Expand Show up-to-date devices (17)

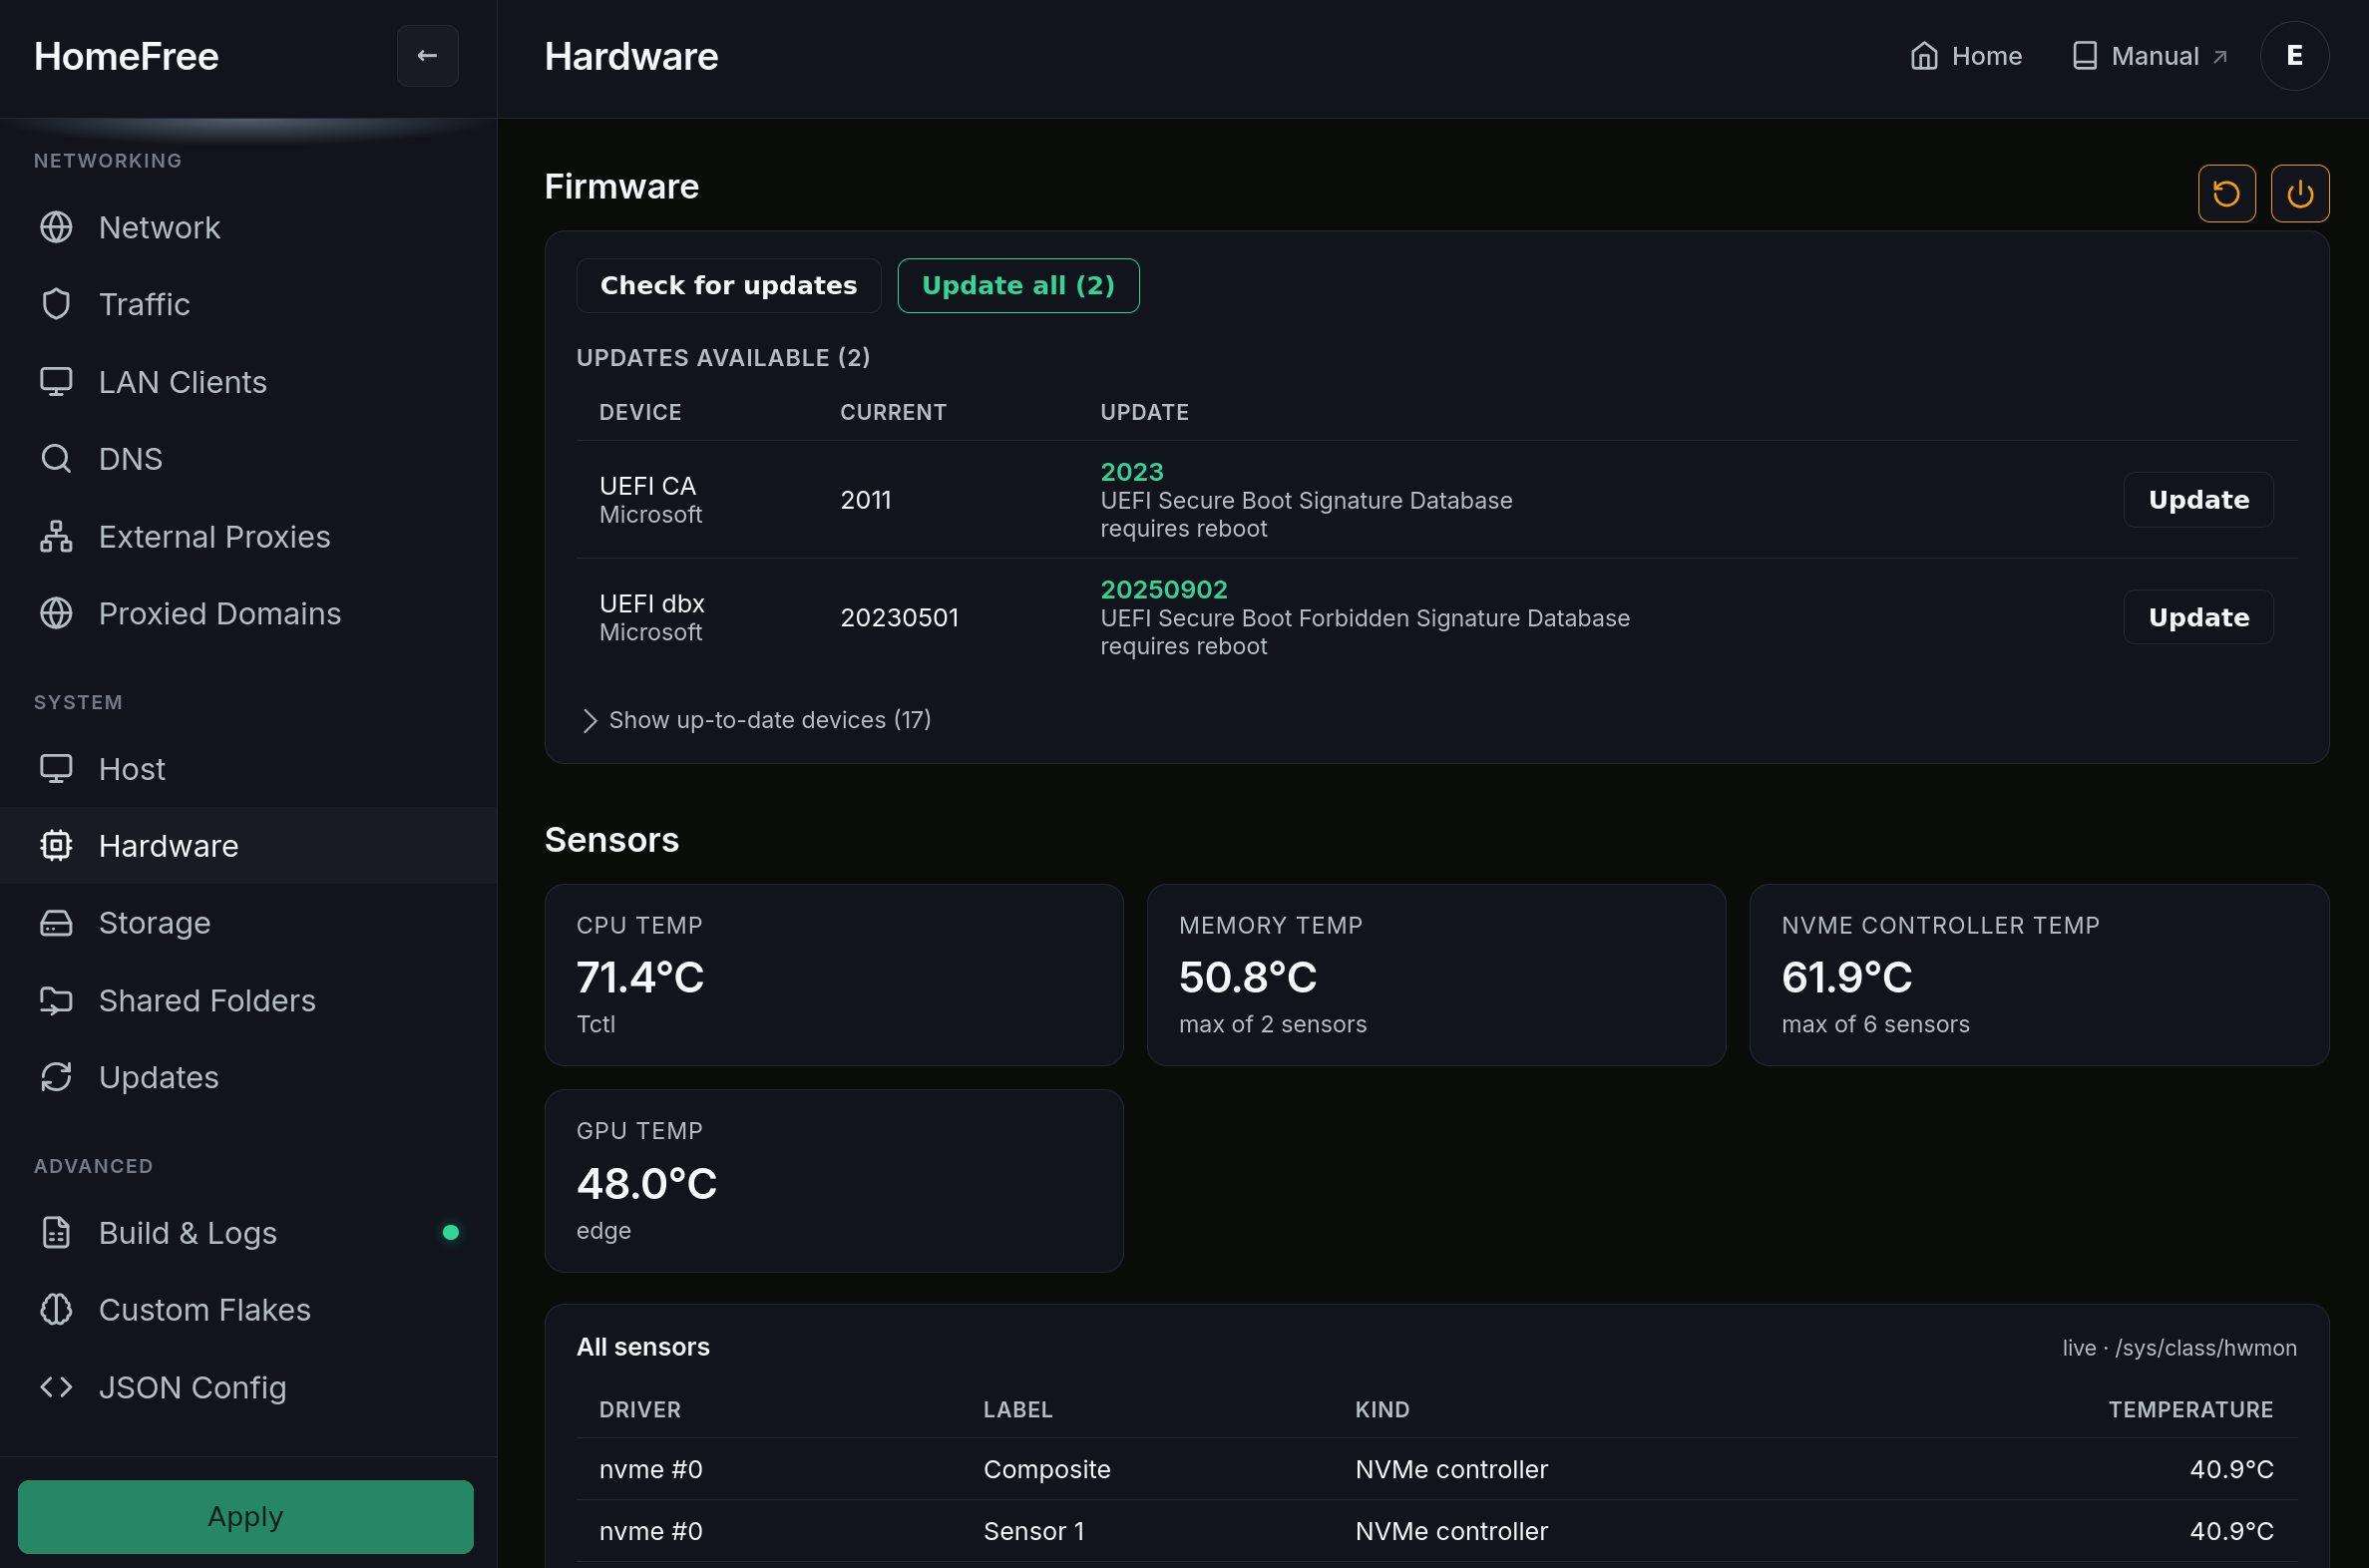click(x=756, y=720)
